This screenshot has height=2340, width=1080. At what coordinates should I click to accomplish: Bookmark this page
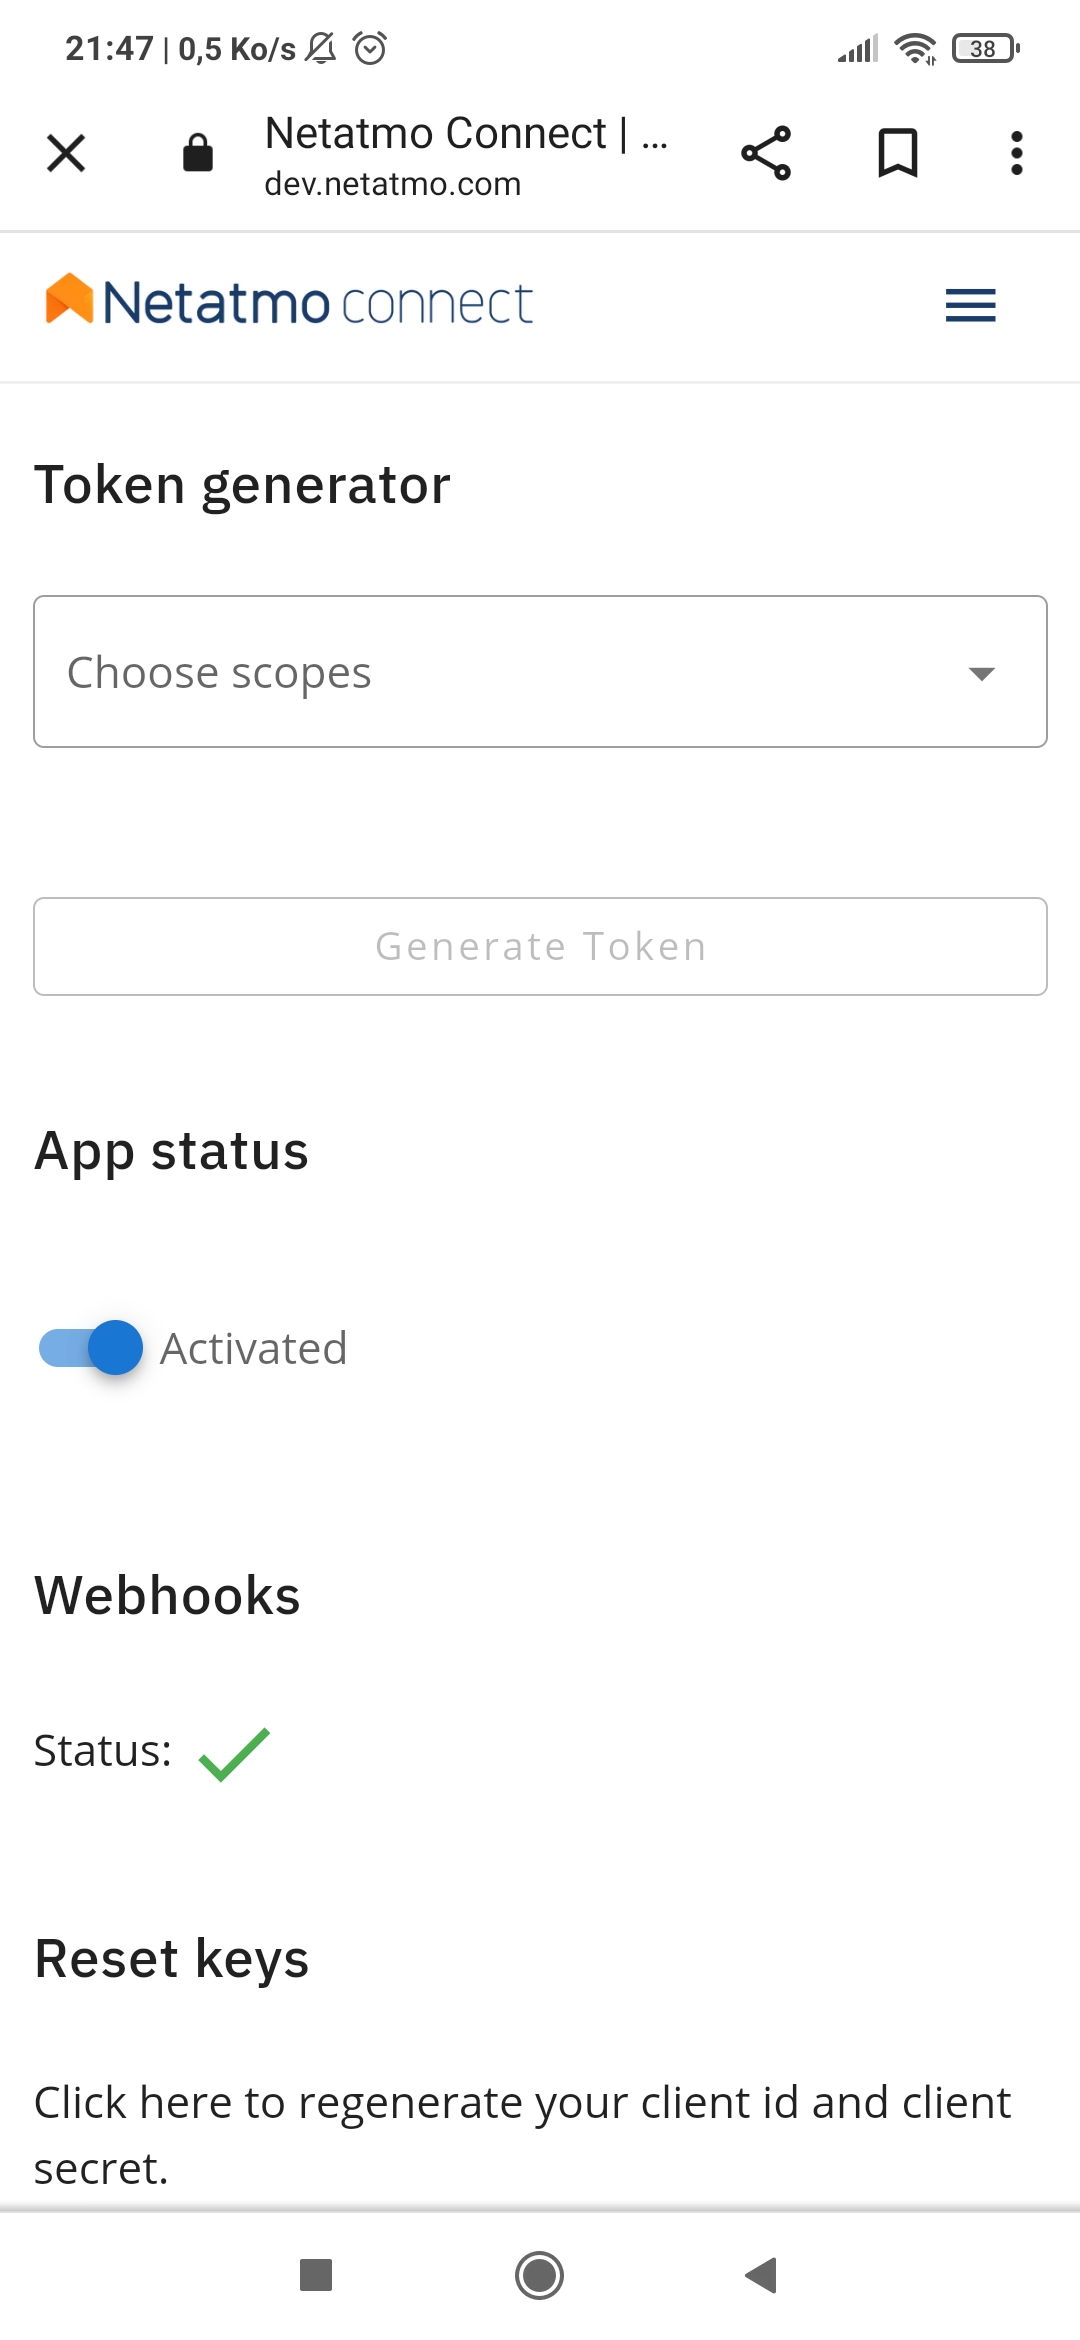pos(897,154)
